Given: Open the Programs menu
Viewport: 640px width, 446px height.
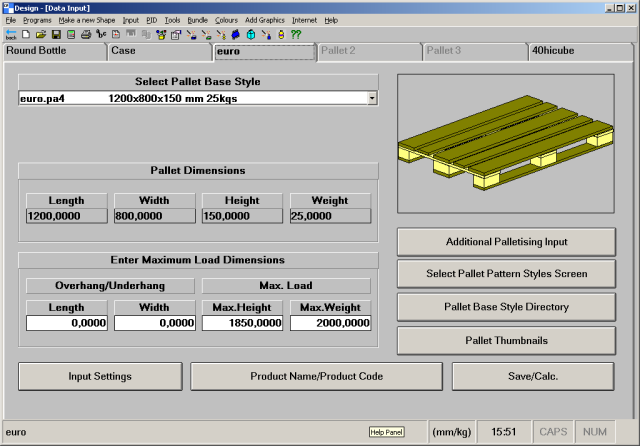Looking at the screenshot, I should point(37,20).
